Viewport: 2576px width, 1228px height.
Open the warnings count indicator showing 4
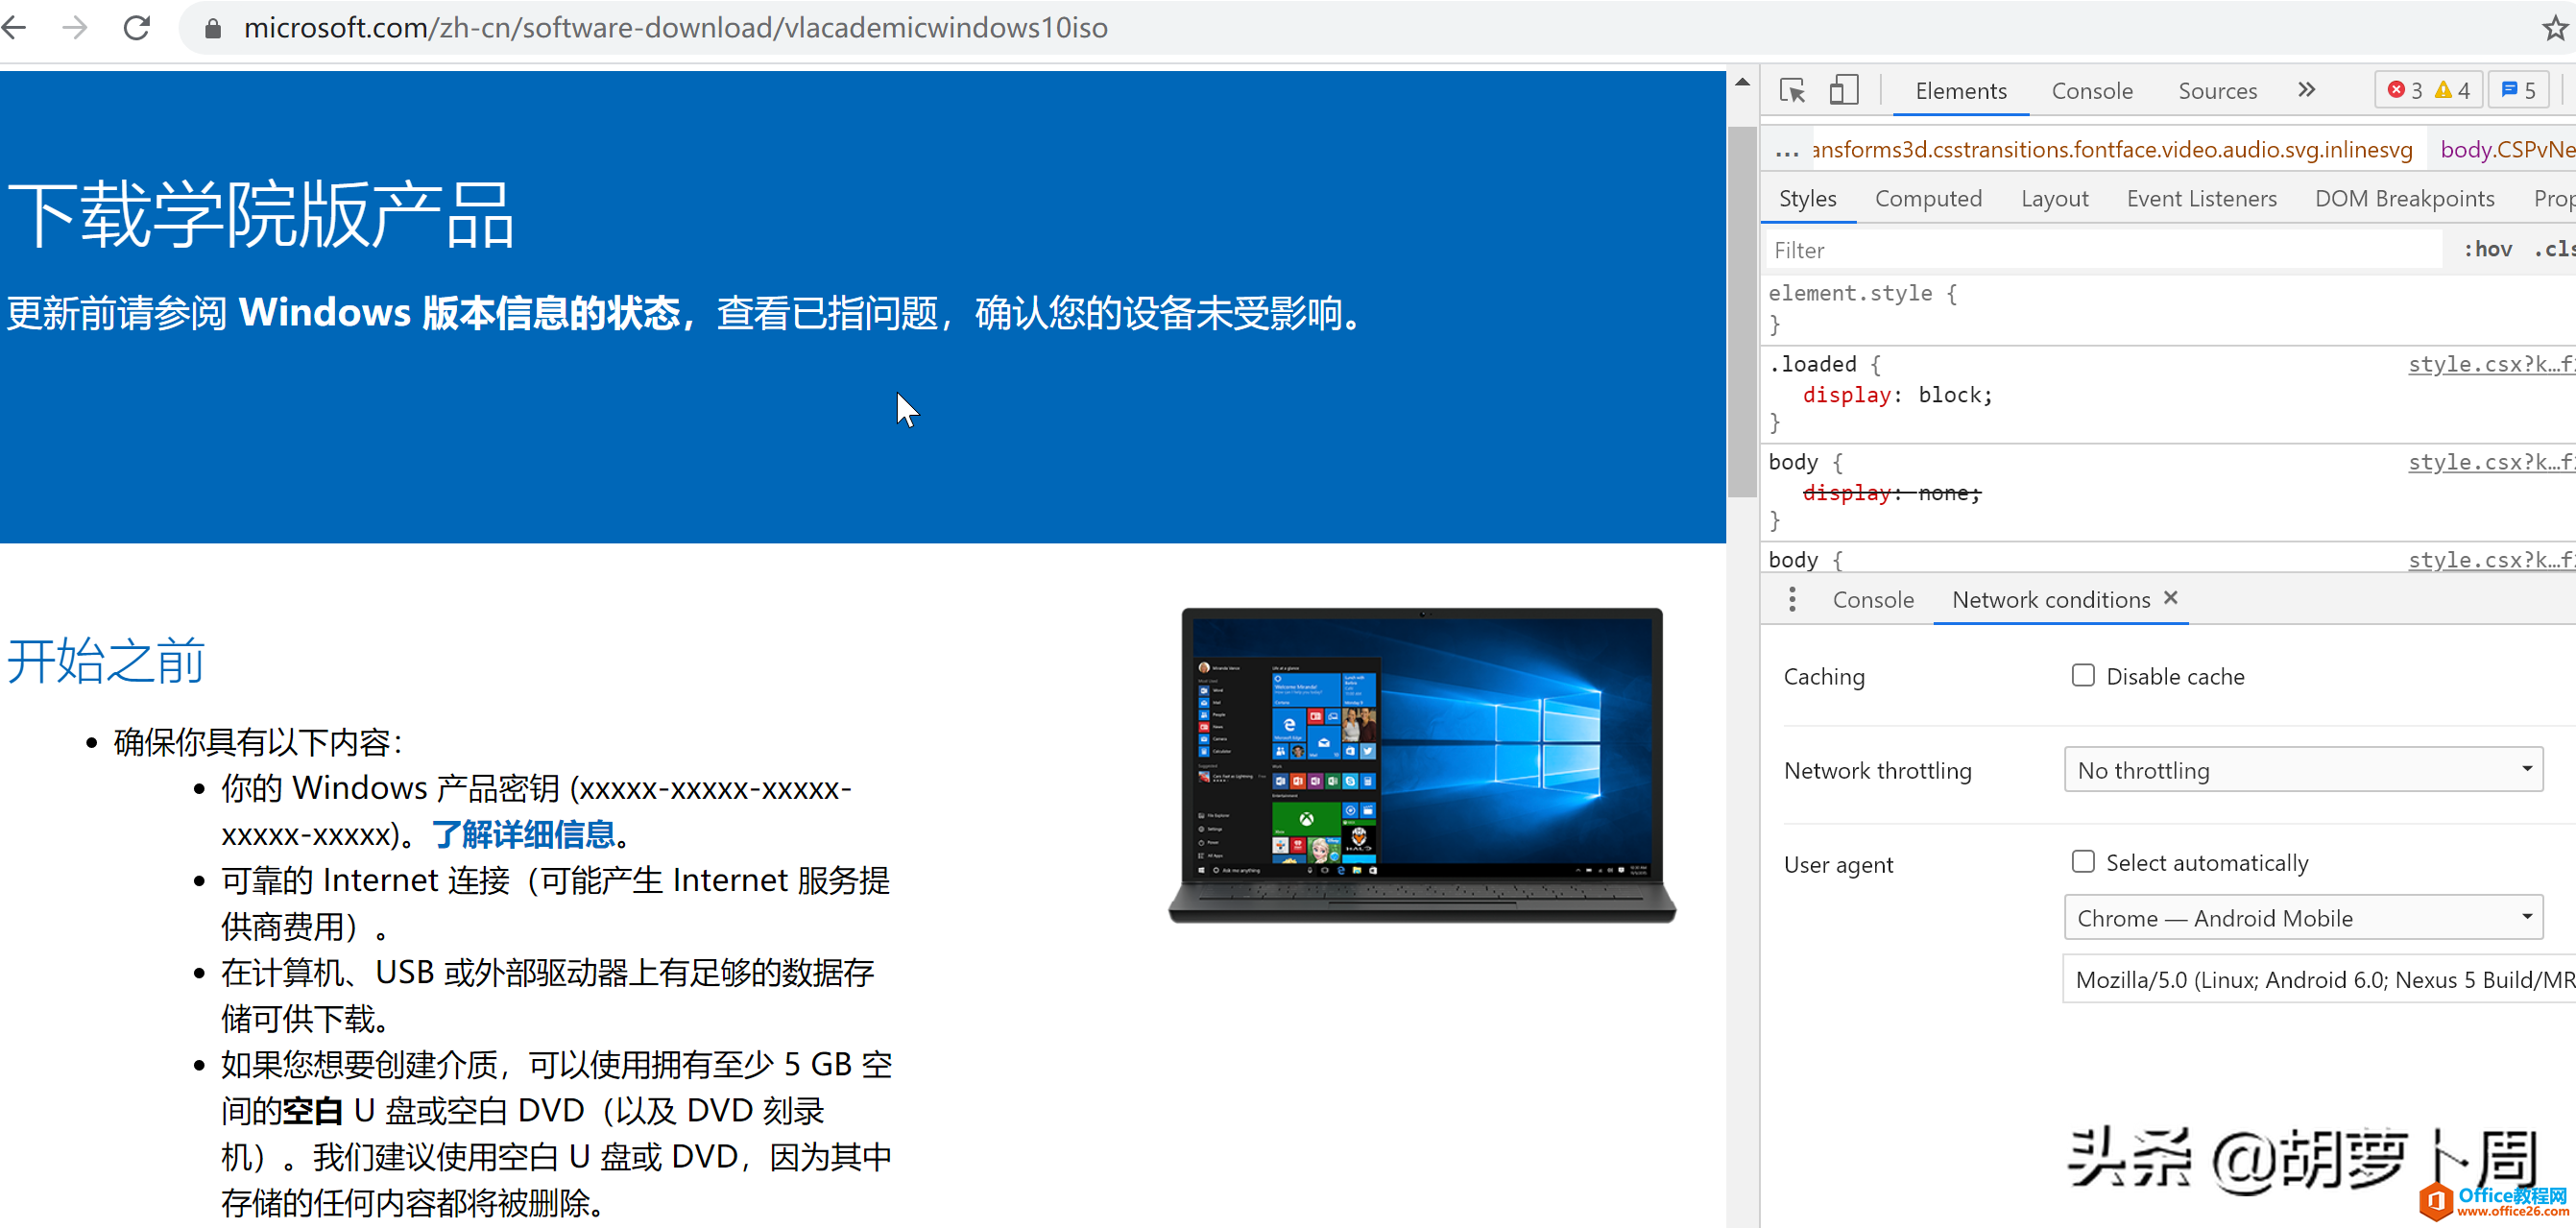[2451, 91]
